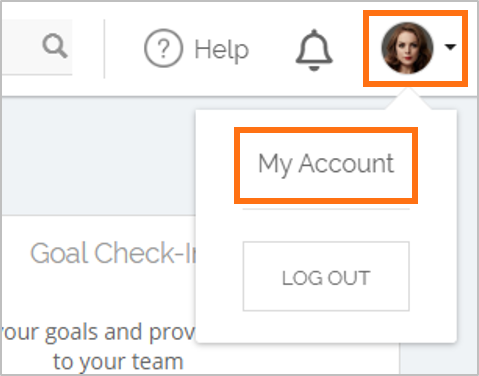This screenshot has width=479, height=376.
Task: Click the Help text label
Action: [222, 50]
